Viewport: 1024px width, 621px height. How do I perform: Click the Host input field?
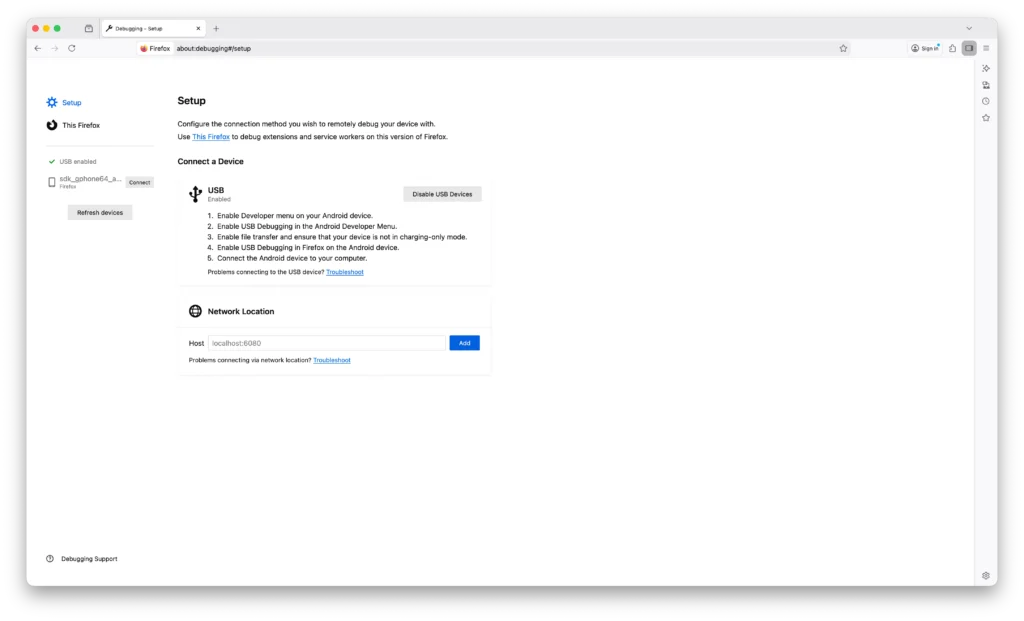pos(327,342)
